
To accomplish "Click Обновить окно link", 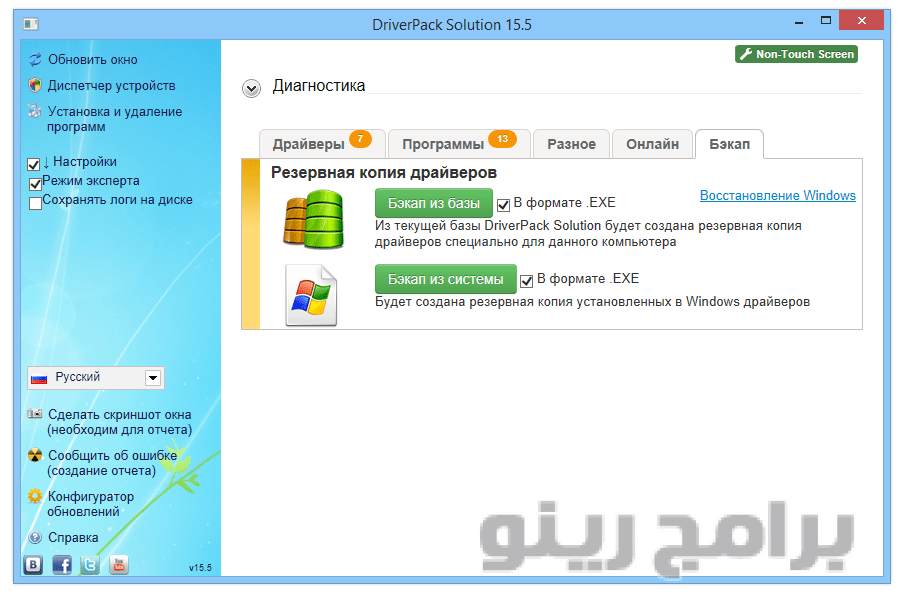I will [93, 60].
